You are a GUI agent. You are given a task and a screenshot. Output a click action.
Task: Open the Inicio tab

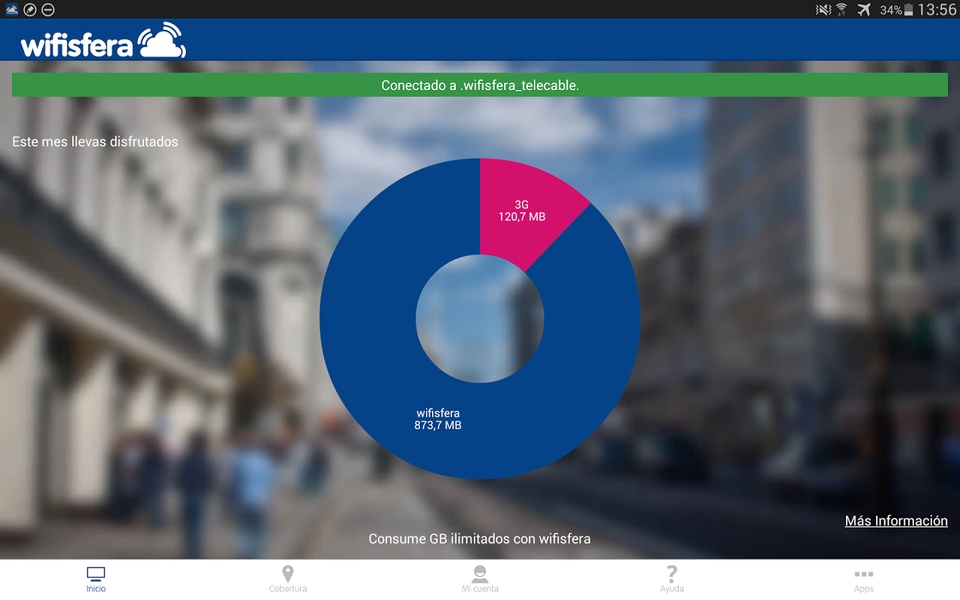pyautogui.click(x=96, y=579)
